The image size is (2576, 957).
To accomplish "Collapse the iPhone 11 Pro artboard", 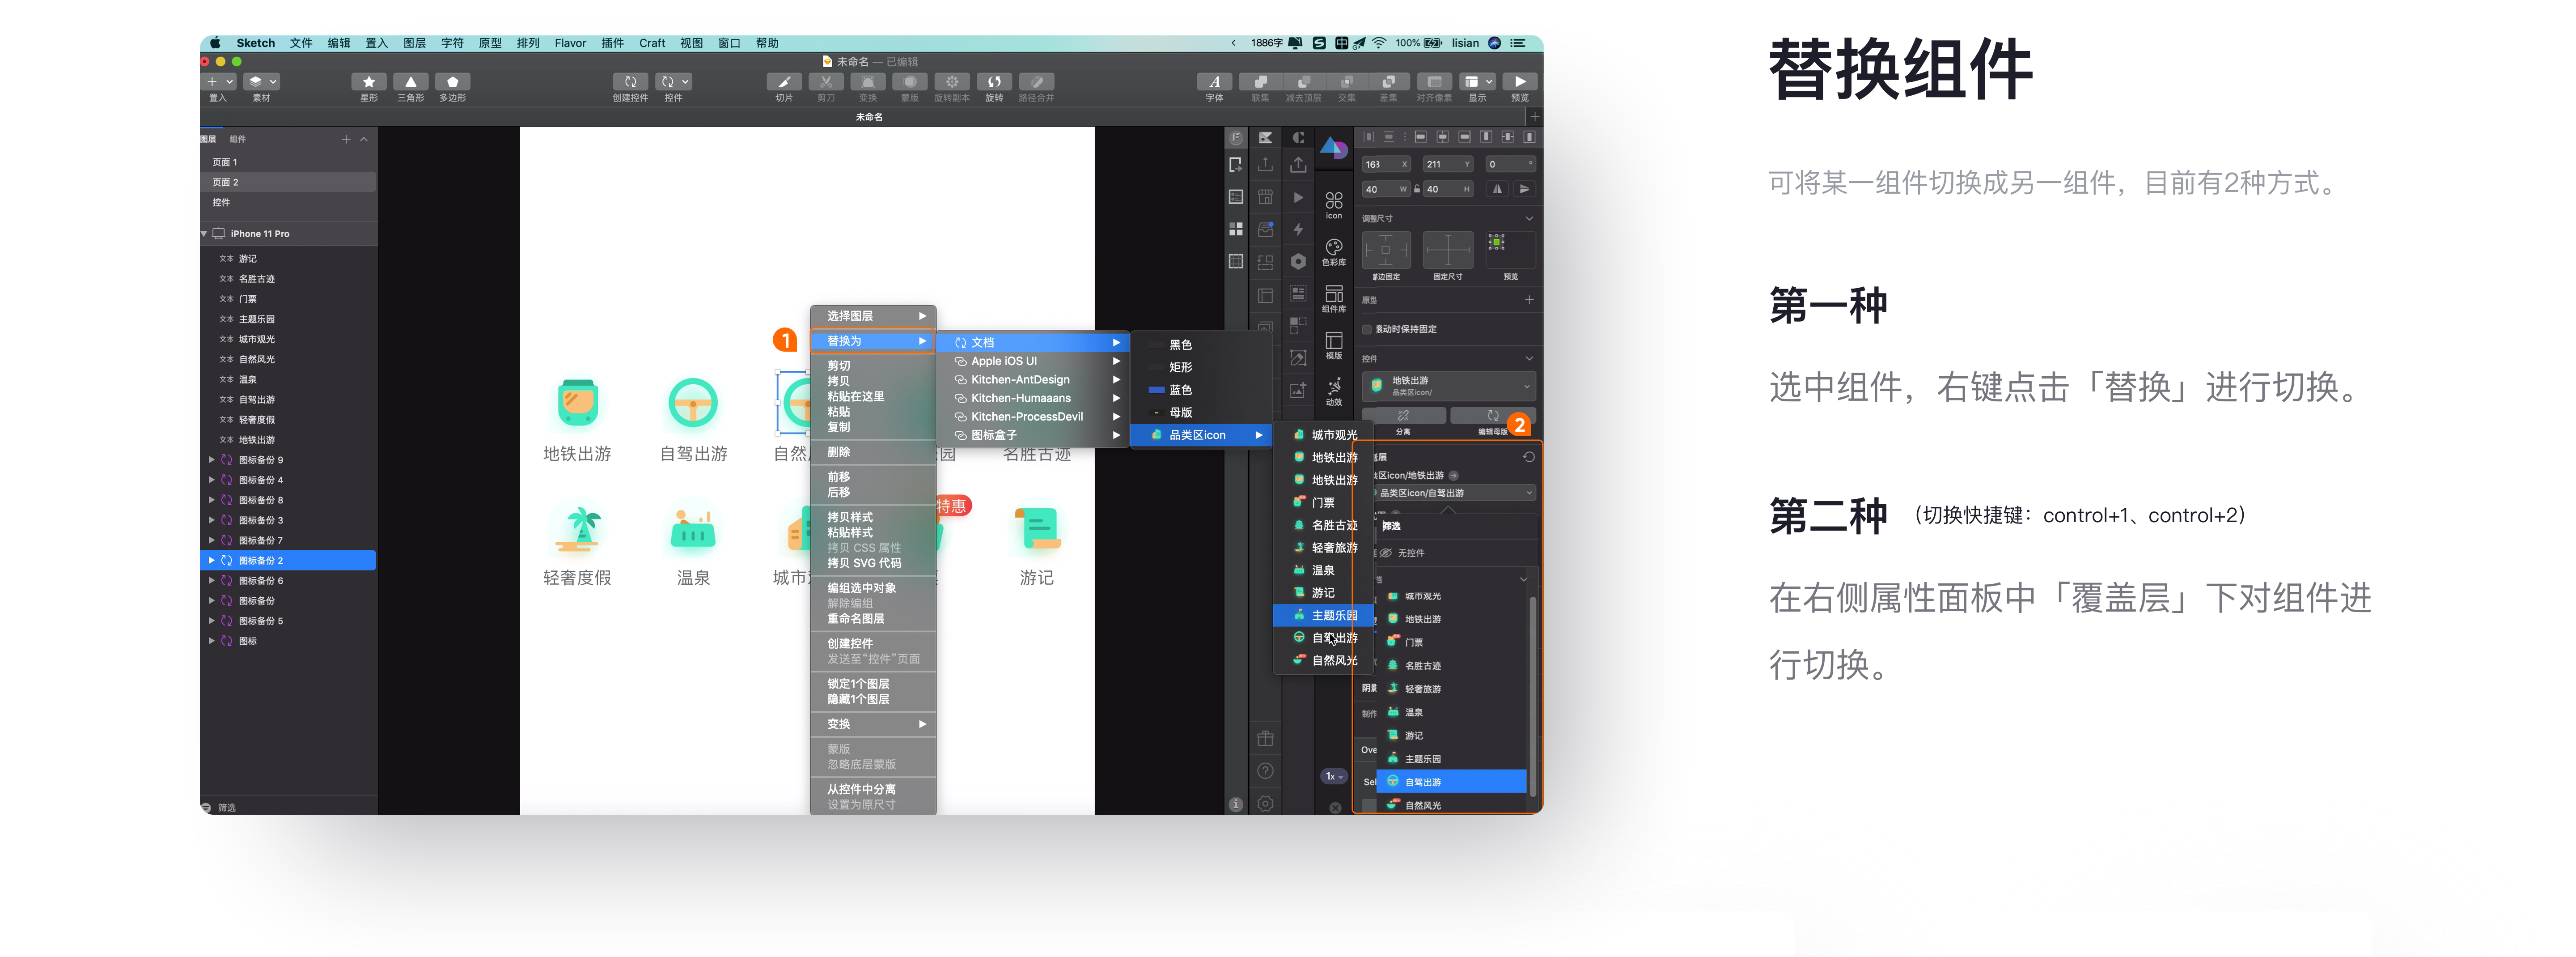I will point(204,234).
